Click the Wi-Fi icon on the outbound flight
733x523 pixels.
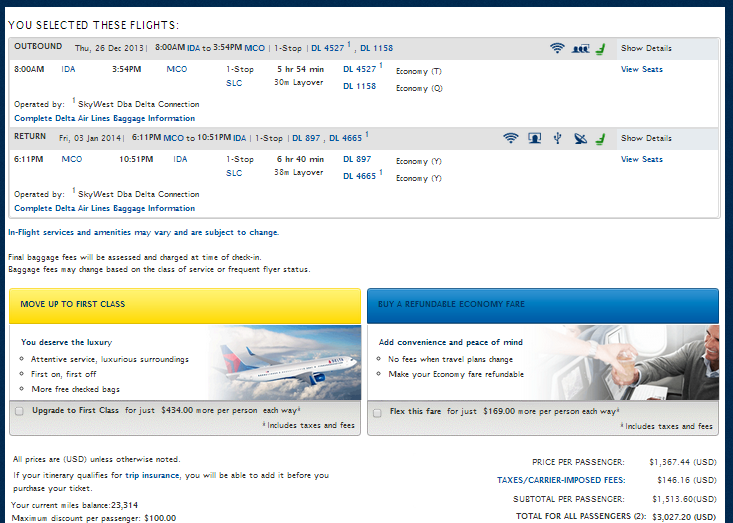pyautogui.click(x=557, y=48)
